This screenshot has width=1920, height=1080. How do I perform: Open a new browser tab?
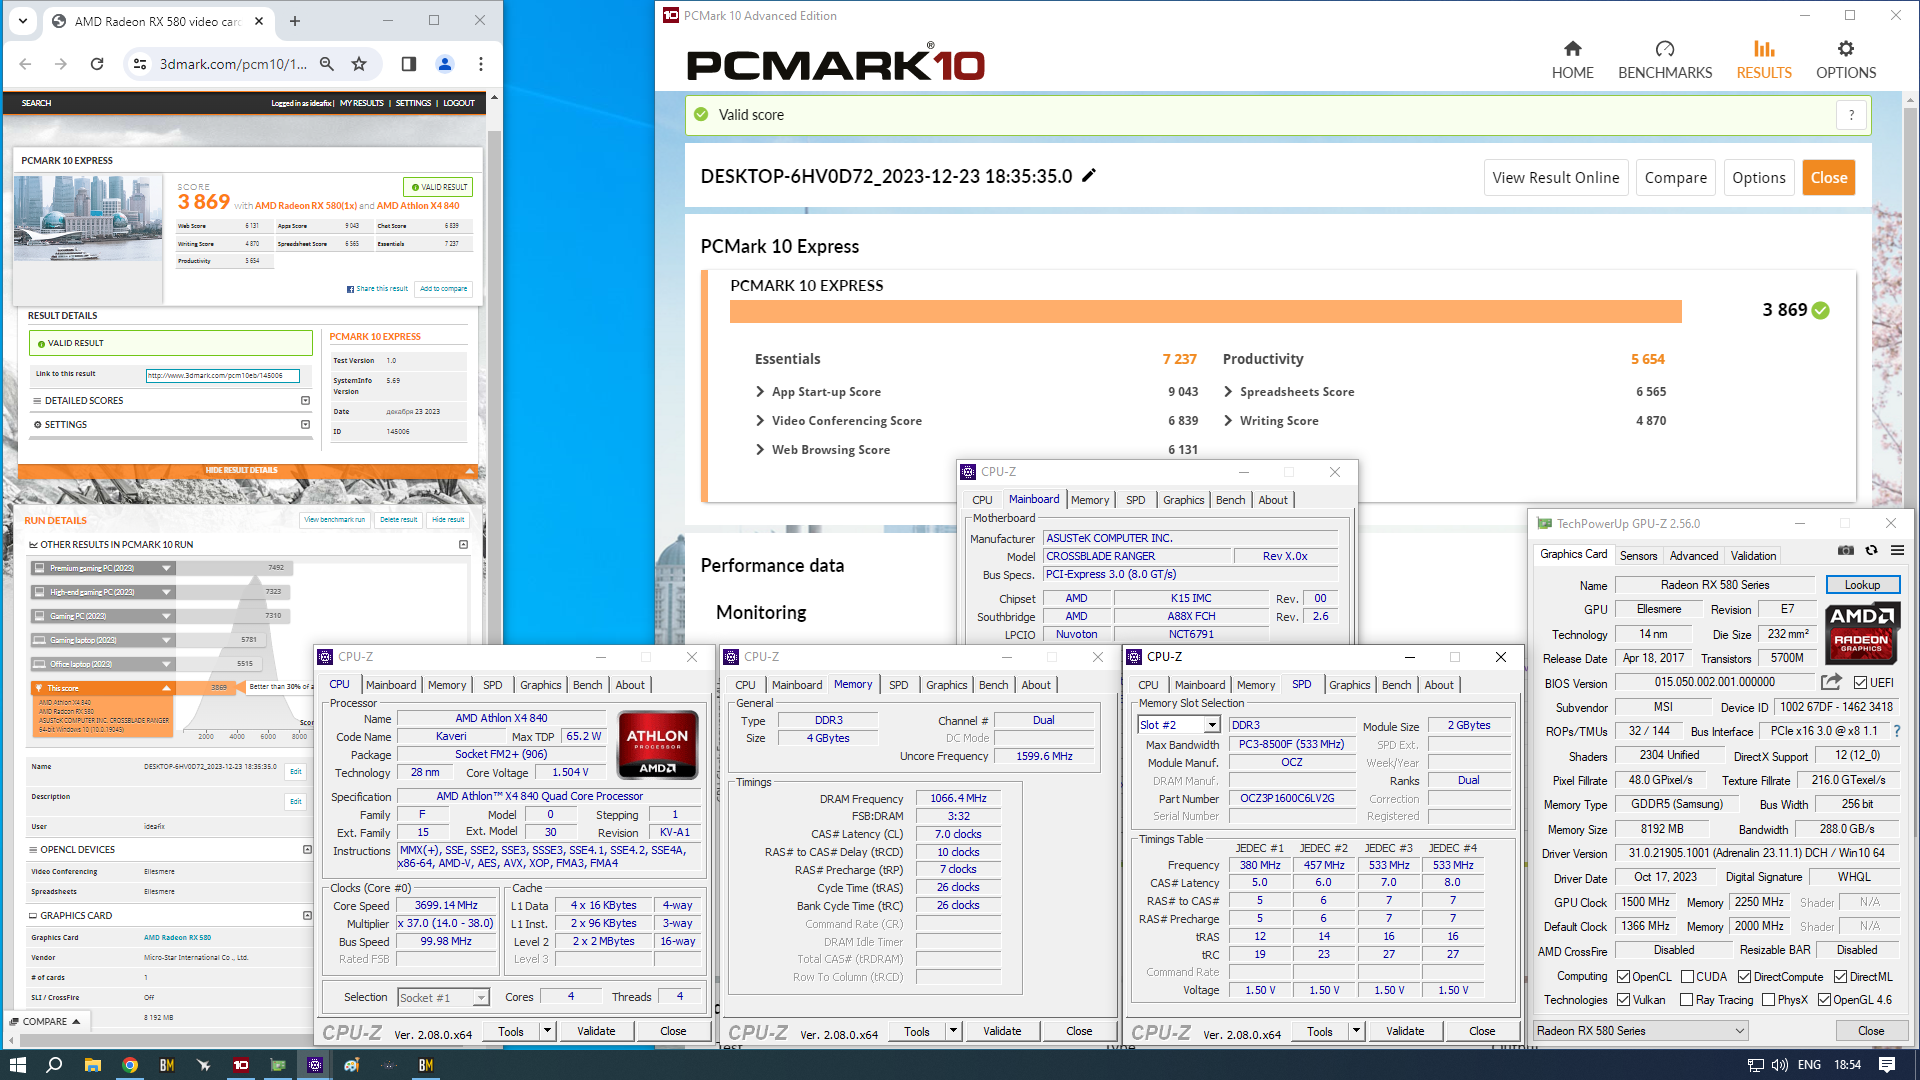pyautogui.click(x=295, y=21)
